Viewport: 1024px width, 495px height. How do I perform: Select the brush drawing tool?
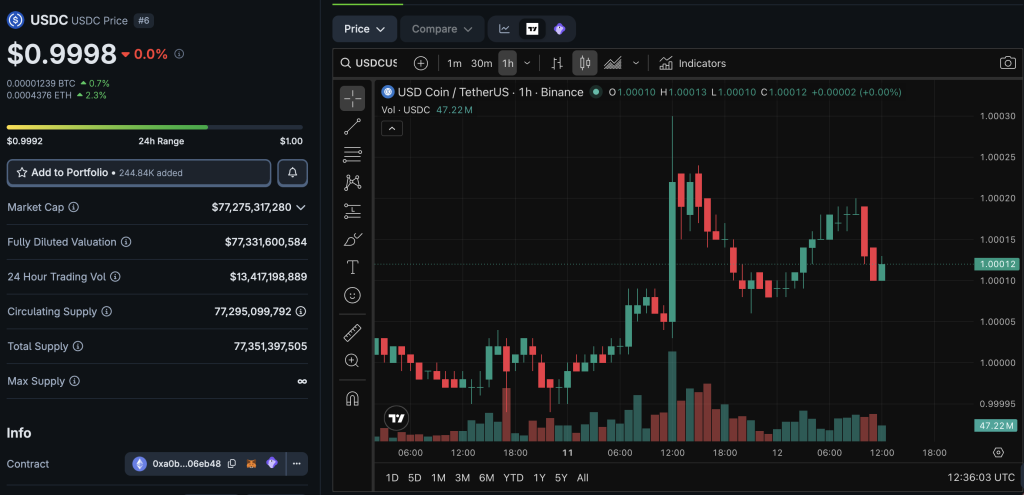352,239
